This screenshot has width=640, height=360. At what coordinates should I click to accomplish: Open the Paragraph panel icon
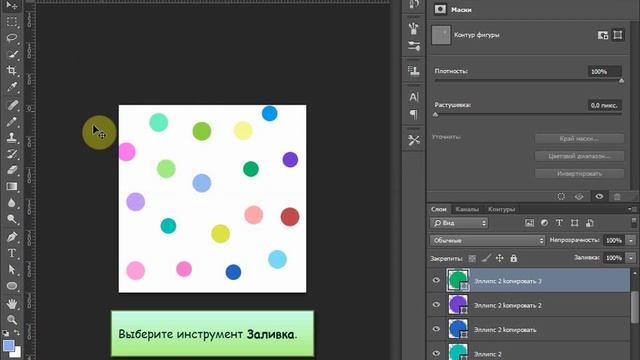click(x=414, y=114)
